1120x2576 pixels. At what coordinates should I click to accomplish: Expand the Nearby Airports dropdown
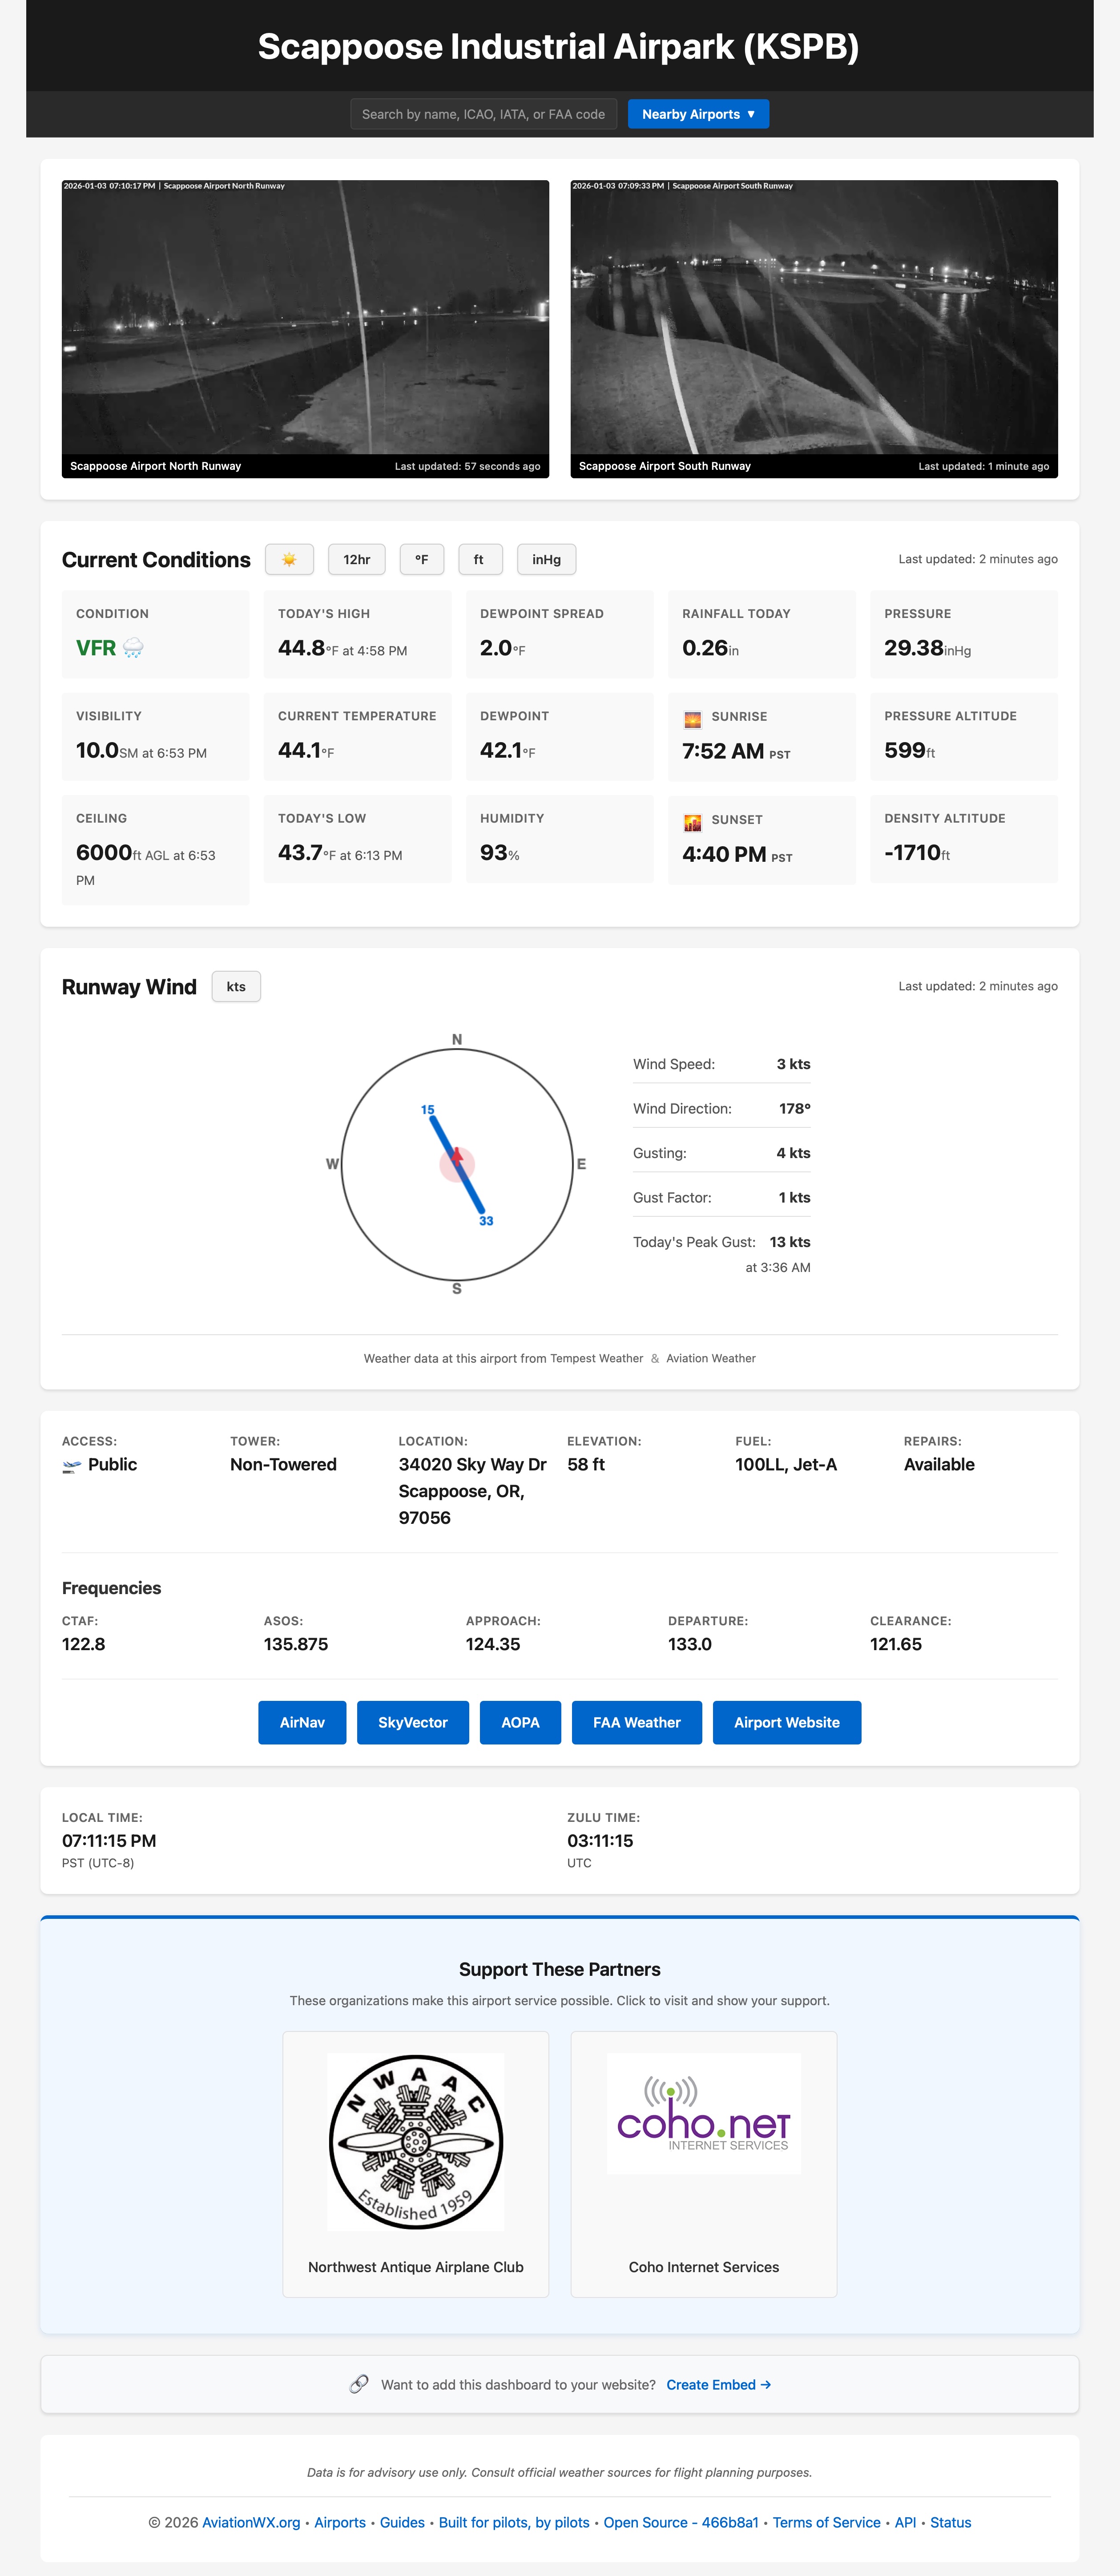pos(698,114)
